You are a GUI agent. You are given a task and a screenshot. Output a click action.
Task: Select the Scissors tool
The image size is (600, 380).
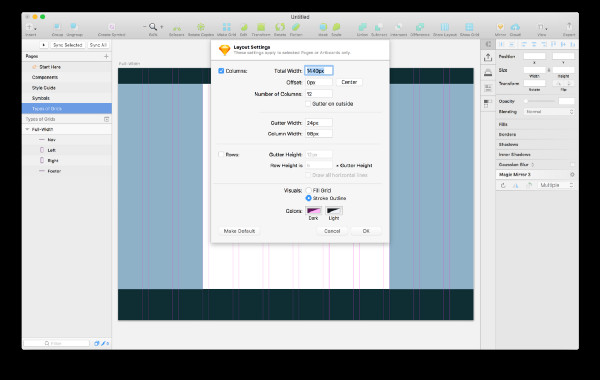pos(176,28)
